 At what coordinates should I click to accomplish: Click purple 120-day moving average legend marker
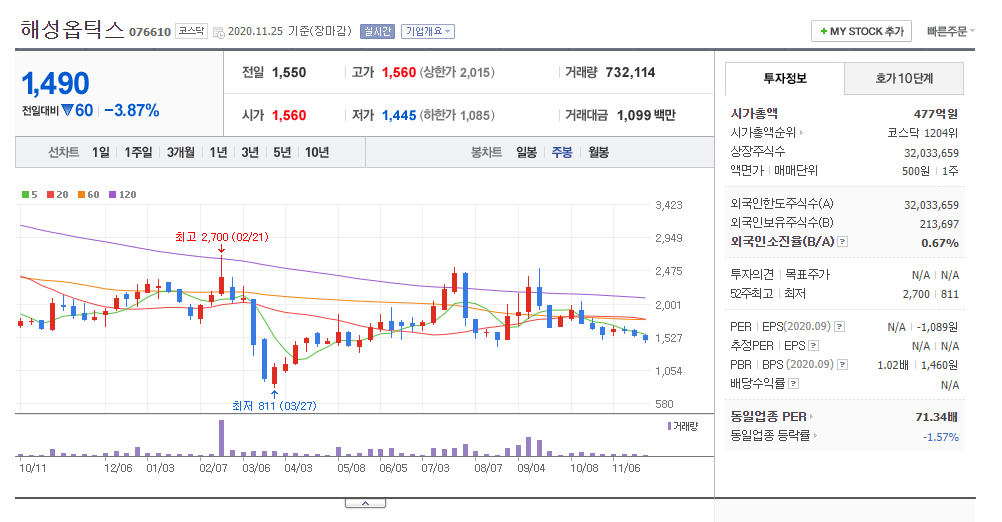point(112,195)
